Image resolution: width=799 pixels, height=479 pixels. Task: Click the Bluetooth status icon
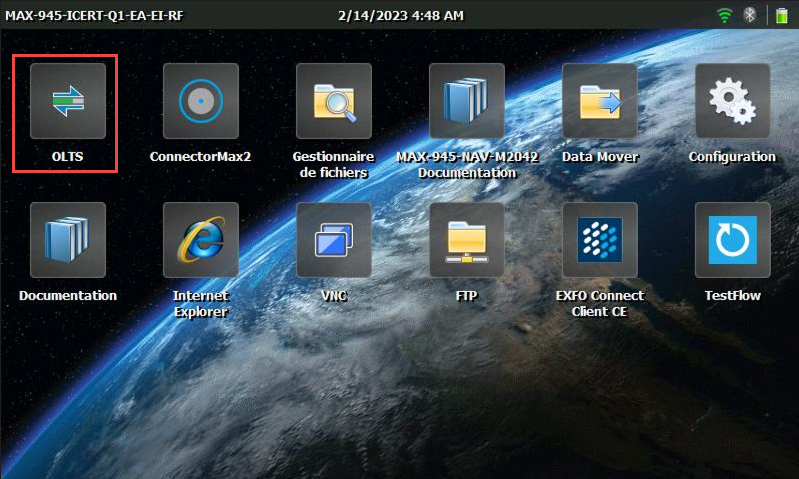click(750, 15)
